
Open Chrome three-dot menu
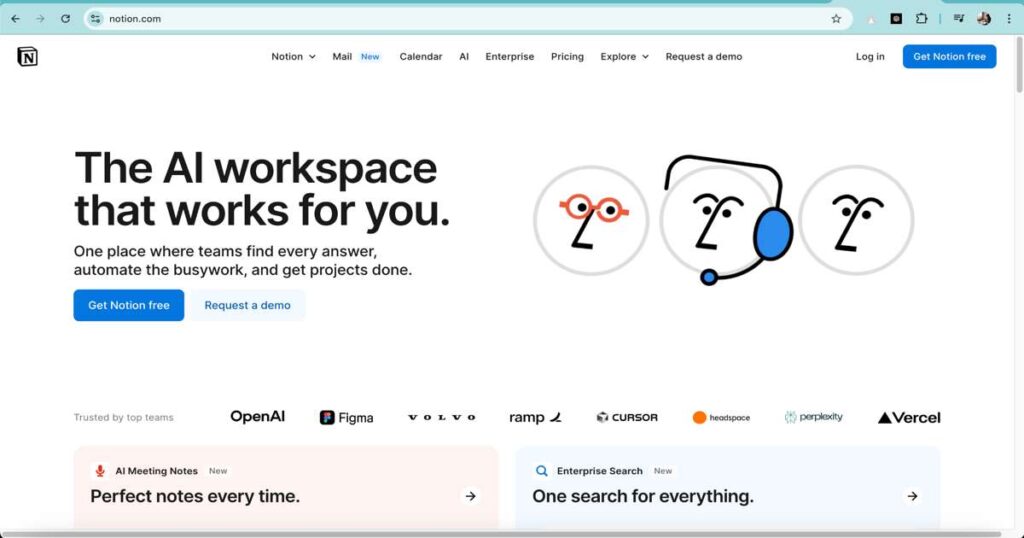pos(1009,19)
